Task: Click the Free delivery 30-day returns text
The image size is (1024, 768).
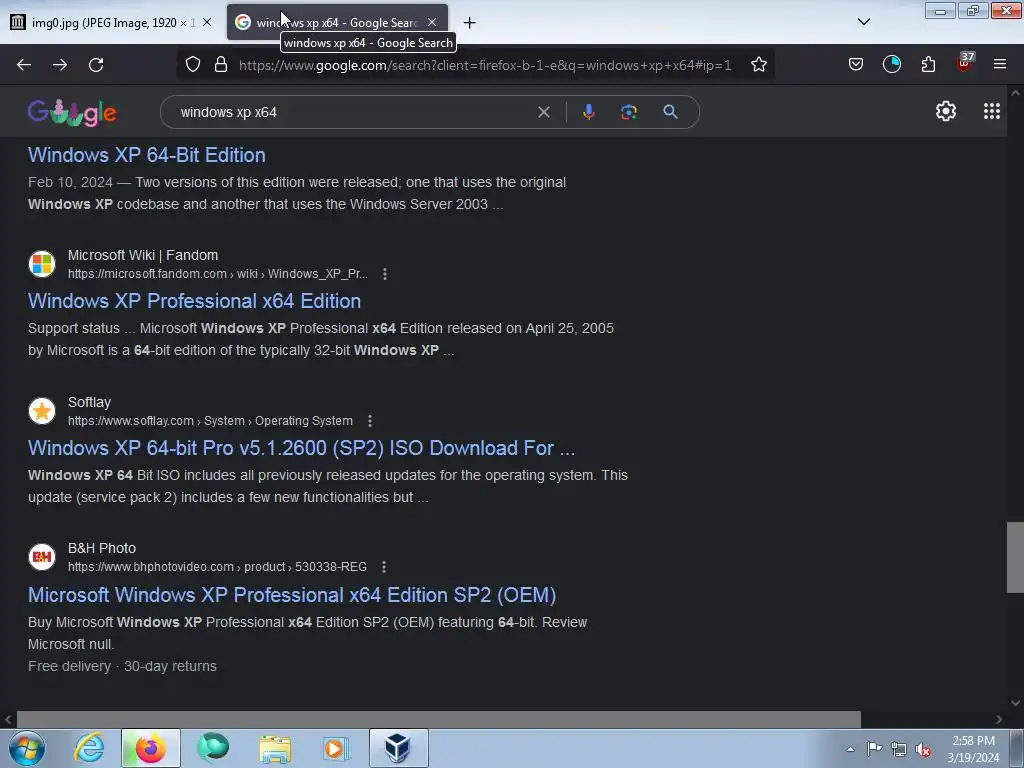Action: [x=122, y=666]
